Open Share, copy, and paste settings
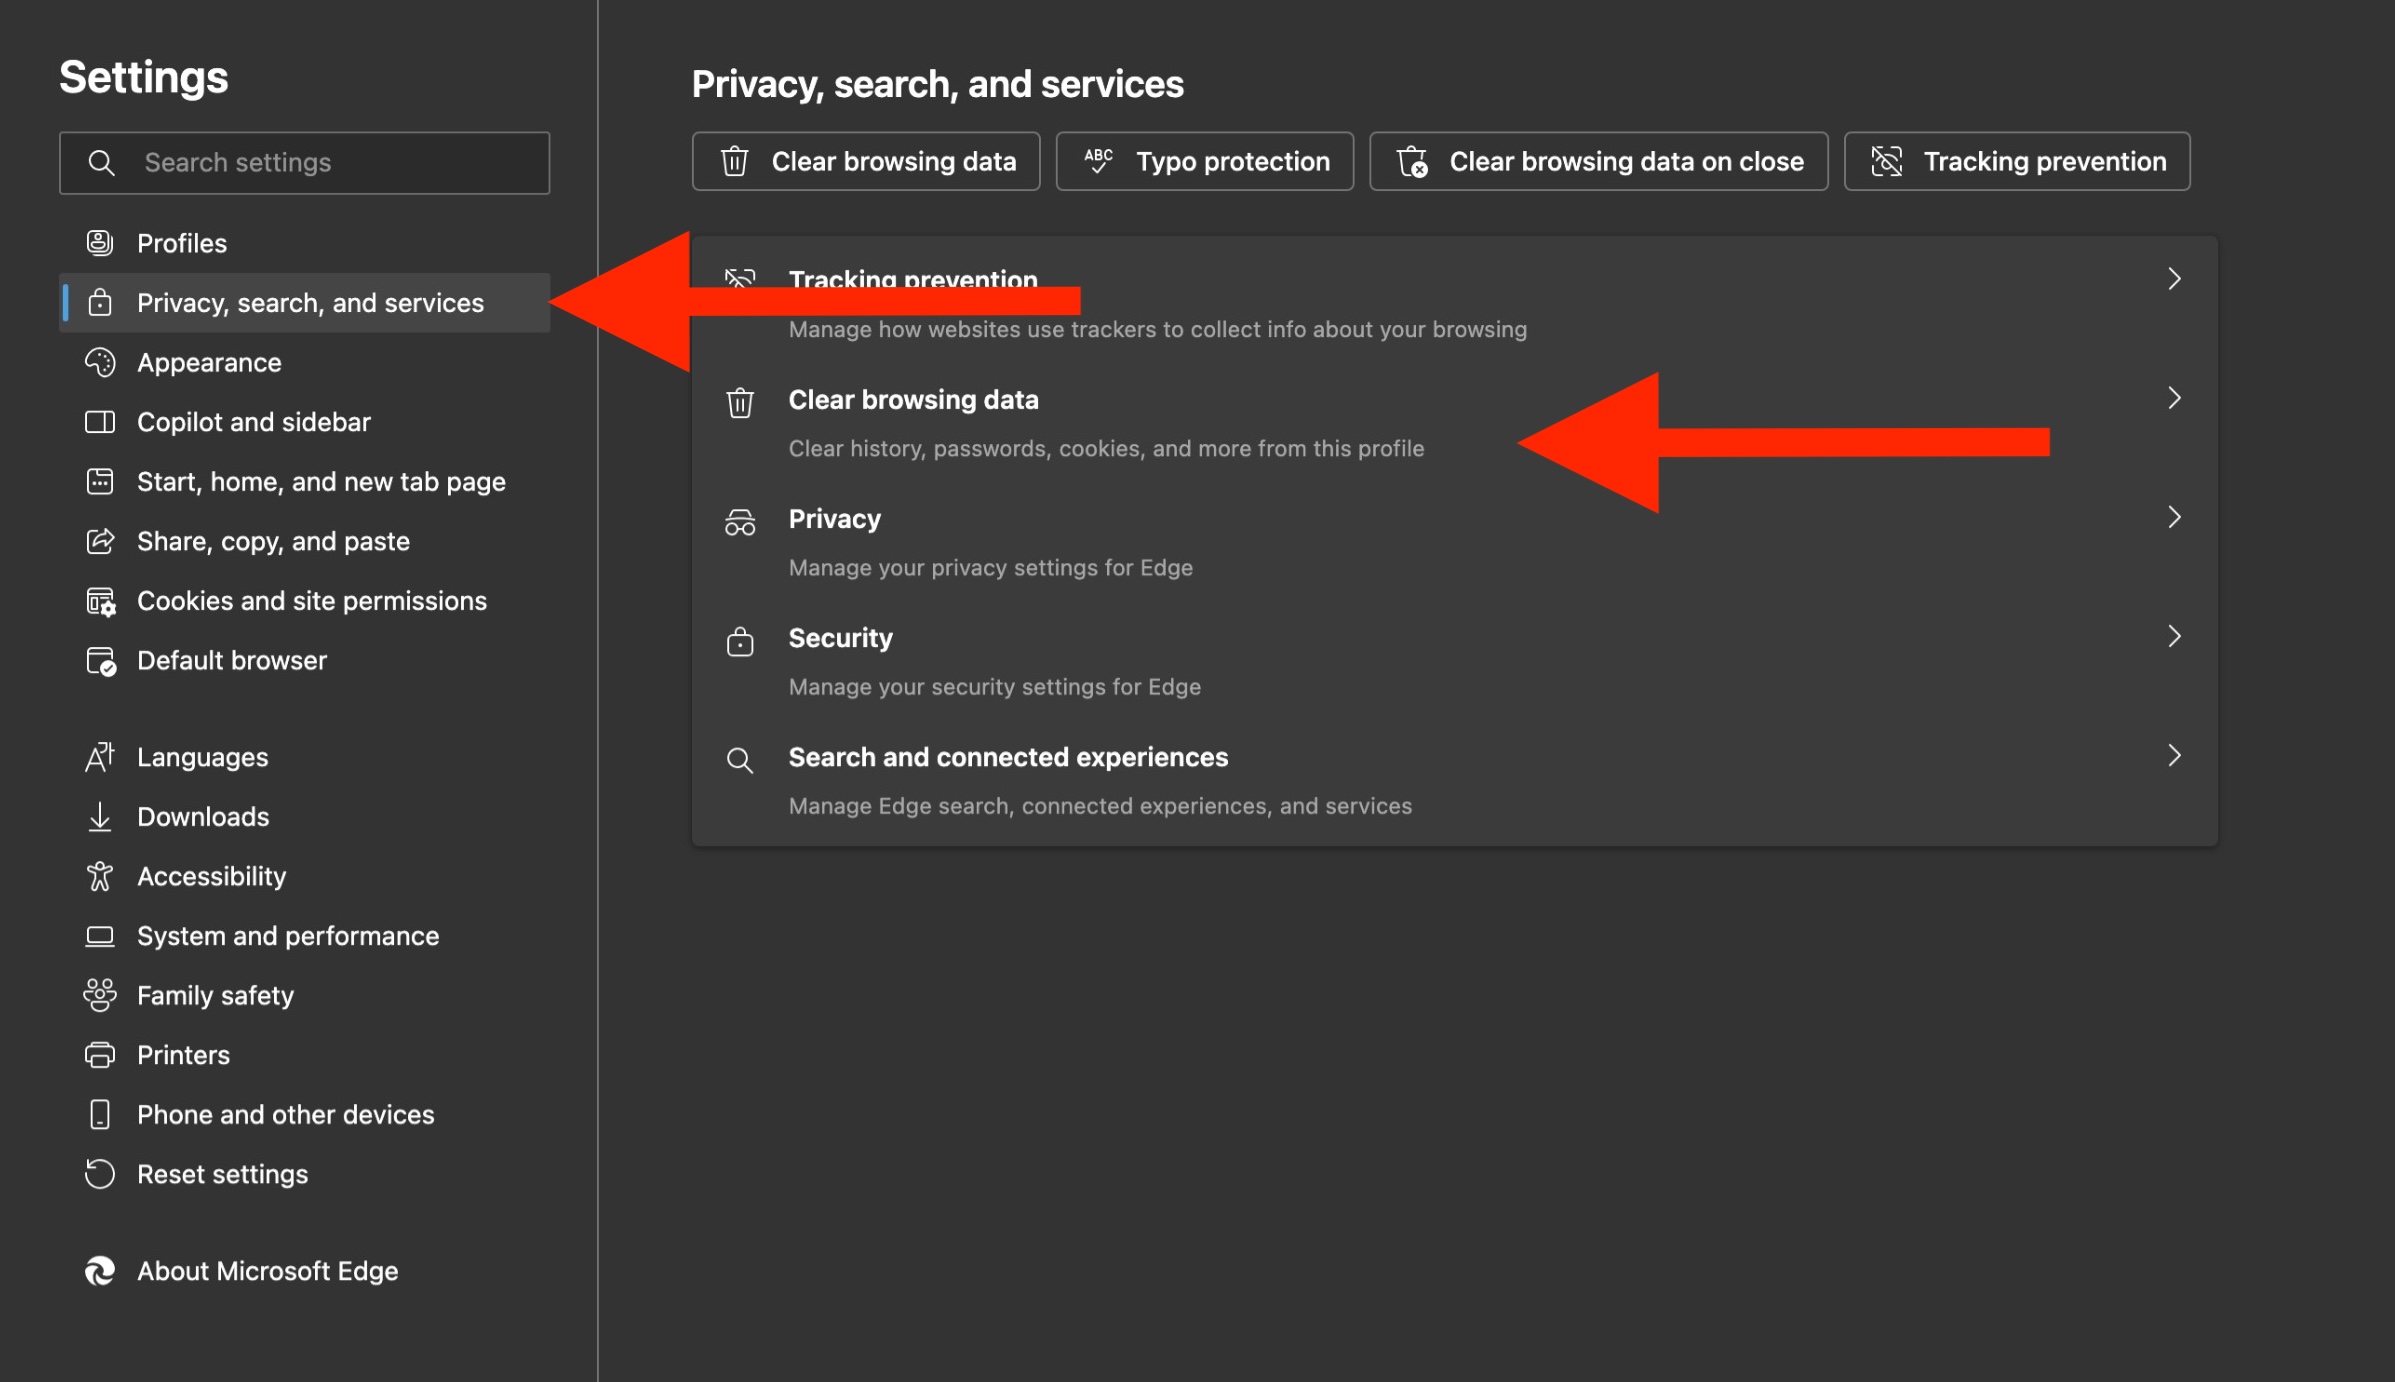Viewport: 2395px width, 1382px height. coord(304,541)
